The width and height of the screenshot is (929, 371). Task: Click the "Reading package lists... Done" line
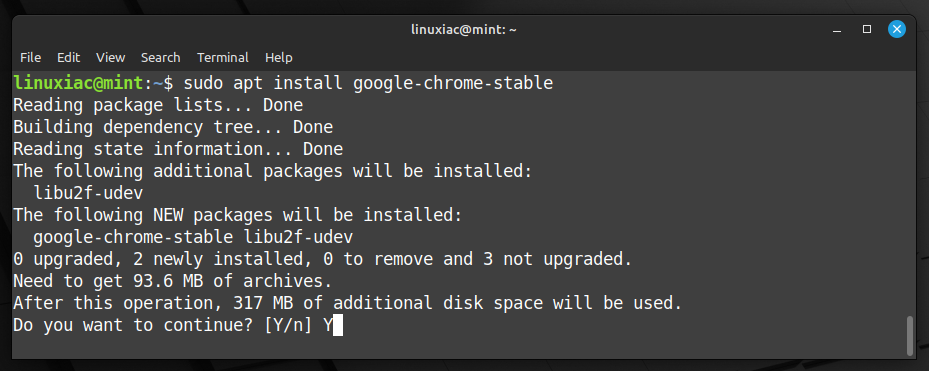tap(158, 105)
